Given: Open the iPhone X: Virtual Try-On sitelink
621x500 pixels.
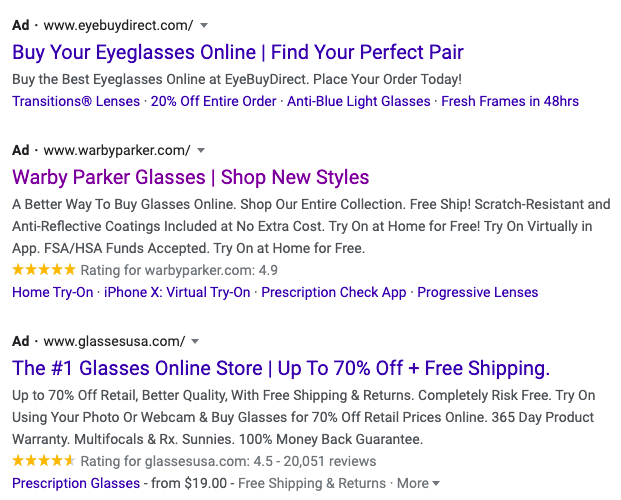Looking at the screenshot, I should coord(177,292).
